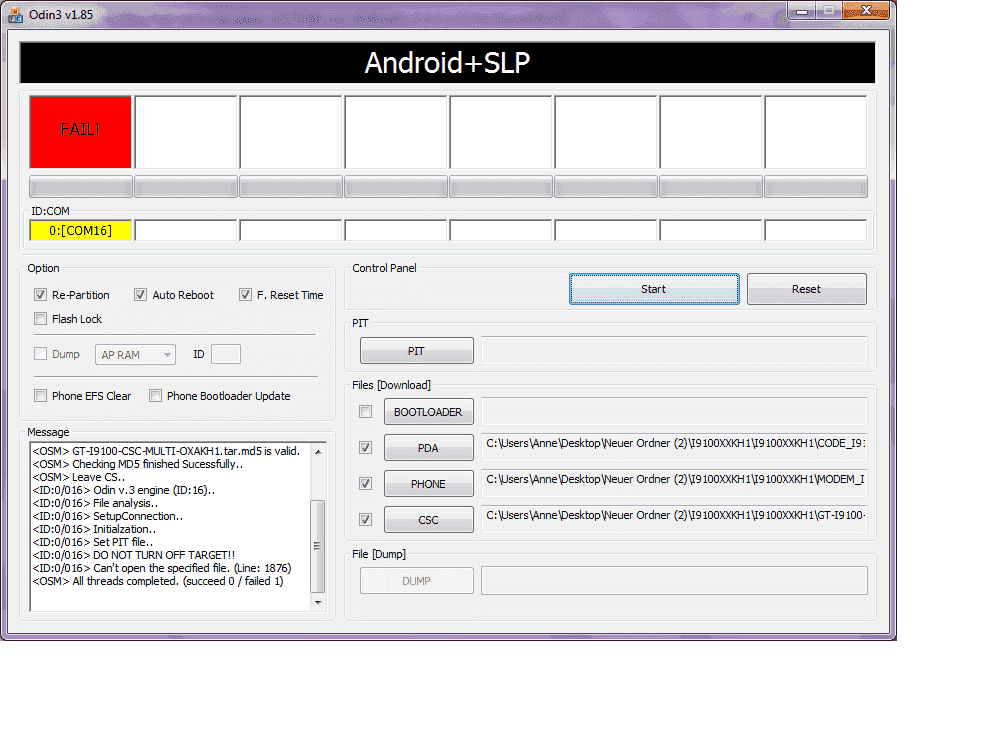
Task: Click the message log scrollbar thumb
Action: coord(318,546)
